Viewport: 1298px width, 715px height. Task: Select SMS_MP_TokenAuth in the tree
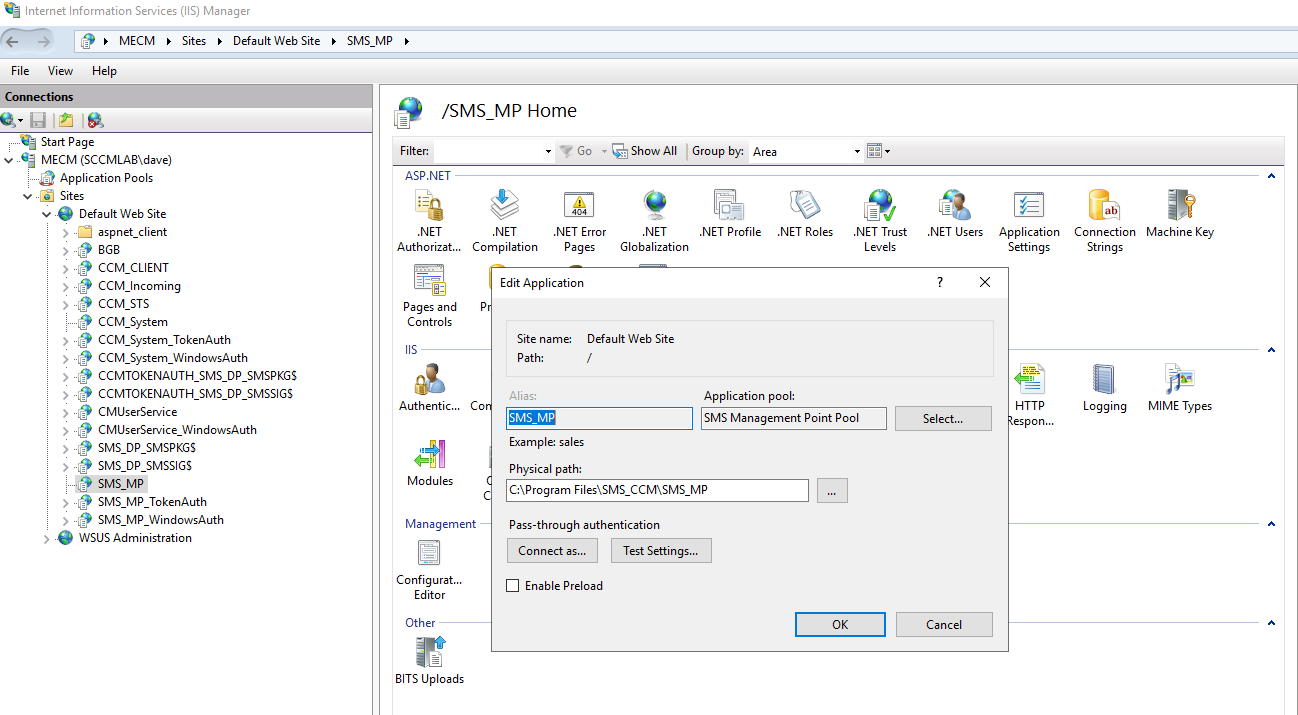[152, 502]
